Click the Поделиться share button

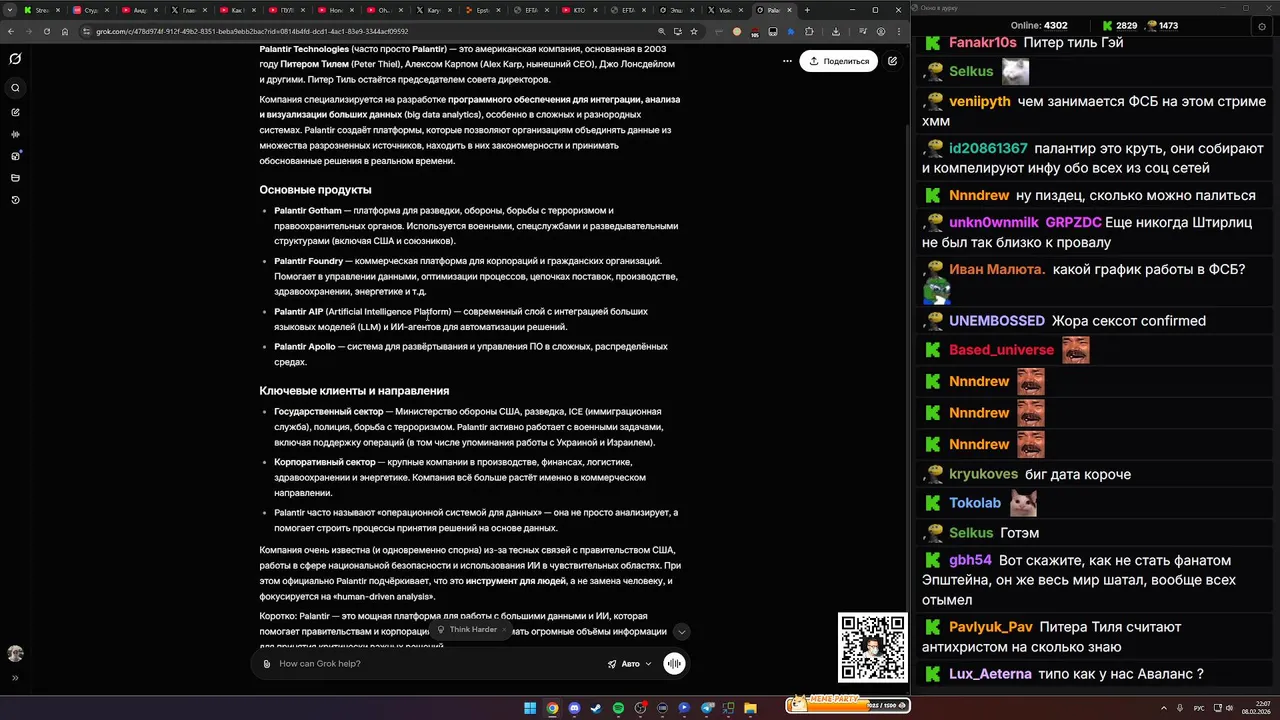click(x=839, y=61)
